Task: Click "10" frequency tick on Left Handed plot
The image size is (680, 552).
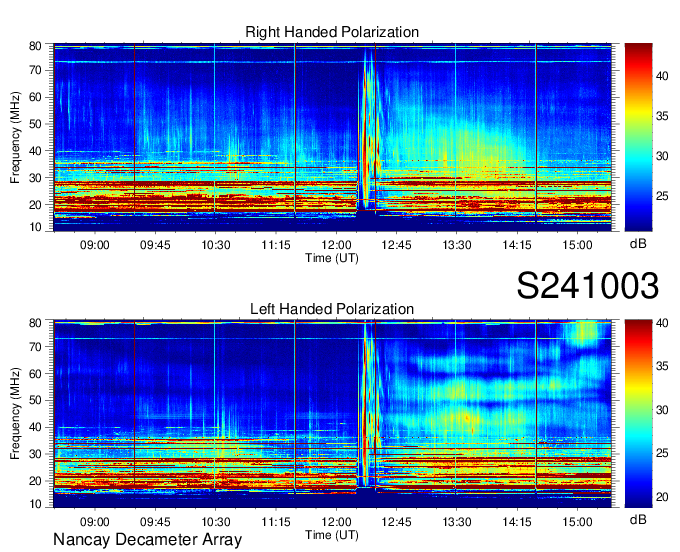Action: click(35, 504)
